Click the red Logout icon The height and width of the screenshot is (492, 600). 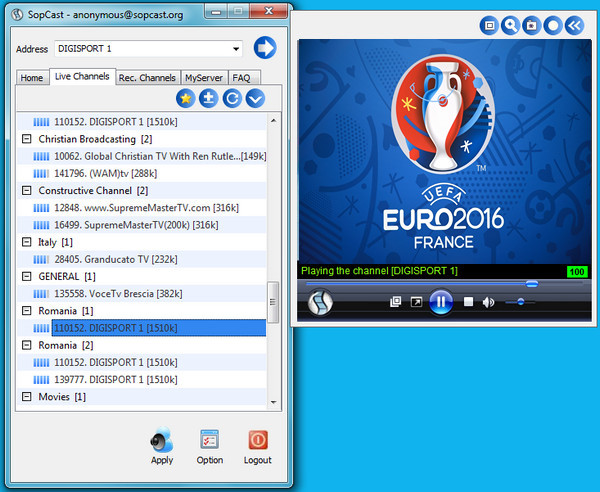click(x=258, y=440)
